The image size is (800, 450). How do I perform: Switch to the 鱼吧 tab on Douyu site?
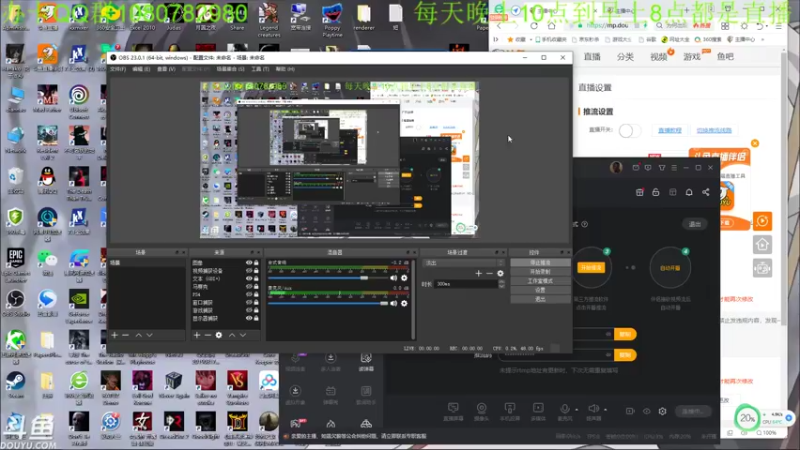tap(725, 57)
